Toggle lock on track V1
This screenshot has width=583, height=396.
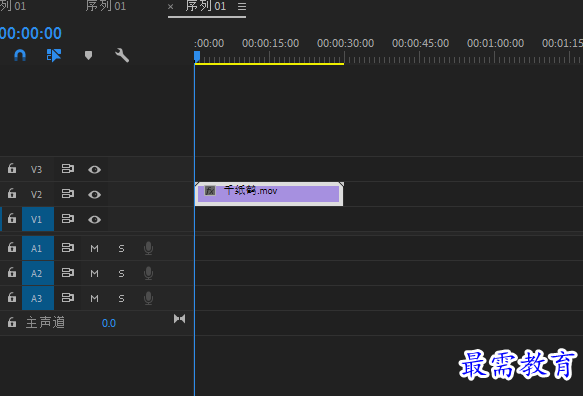point(12,218)
